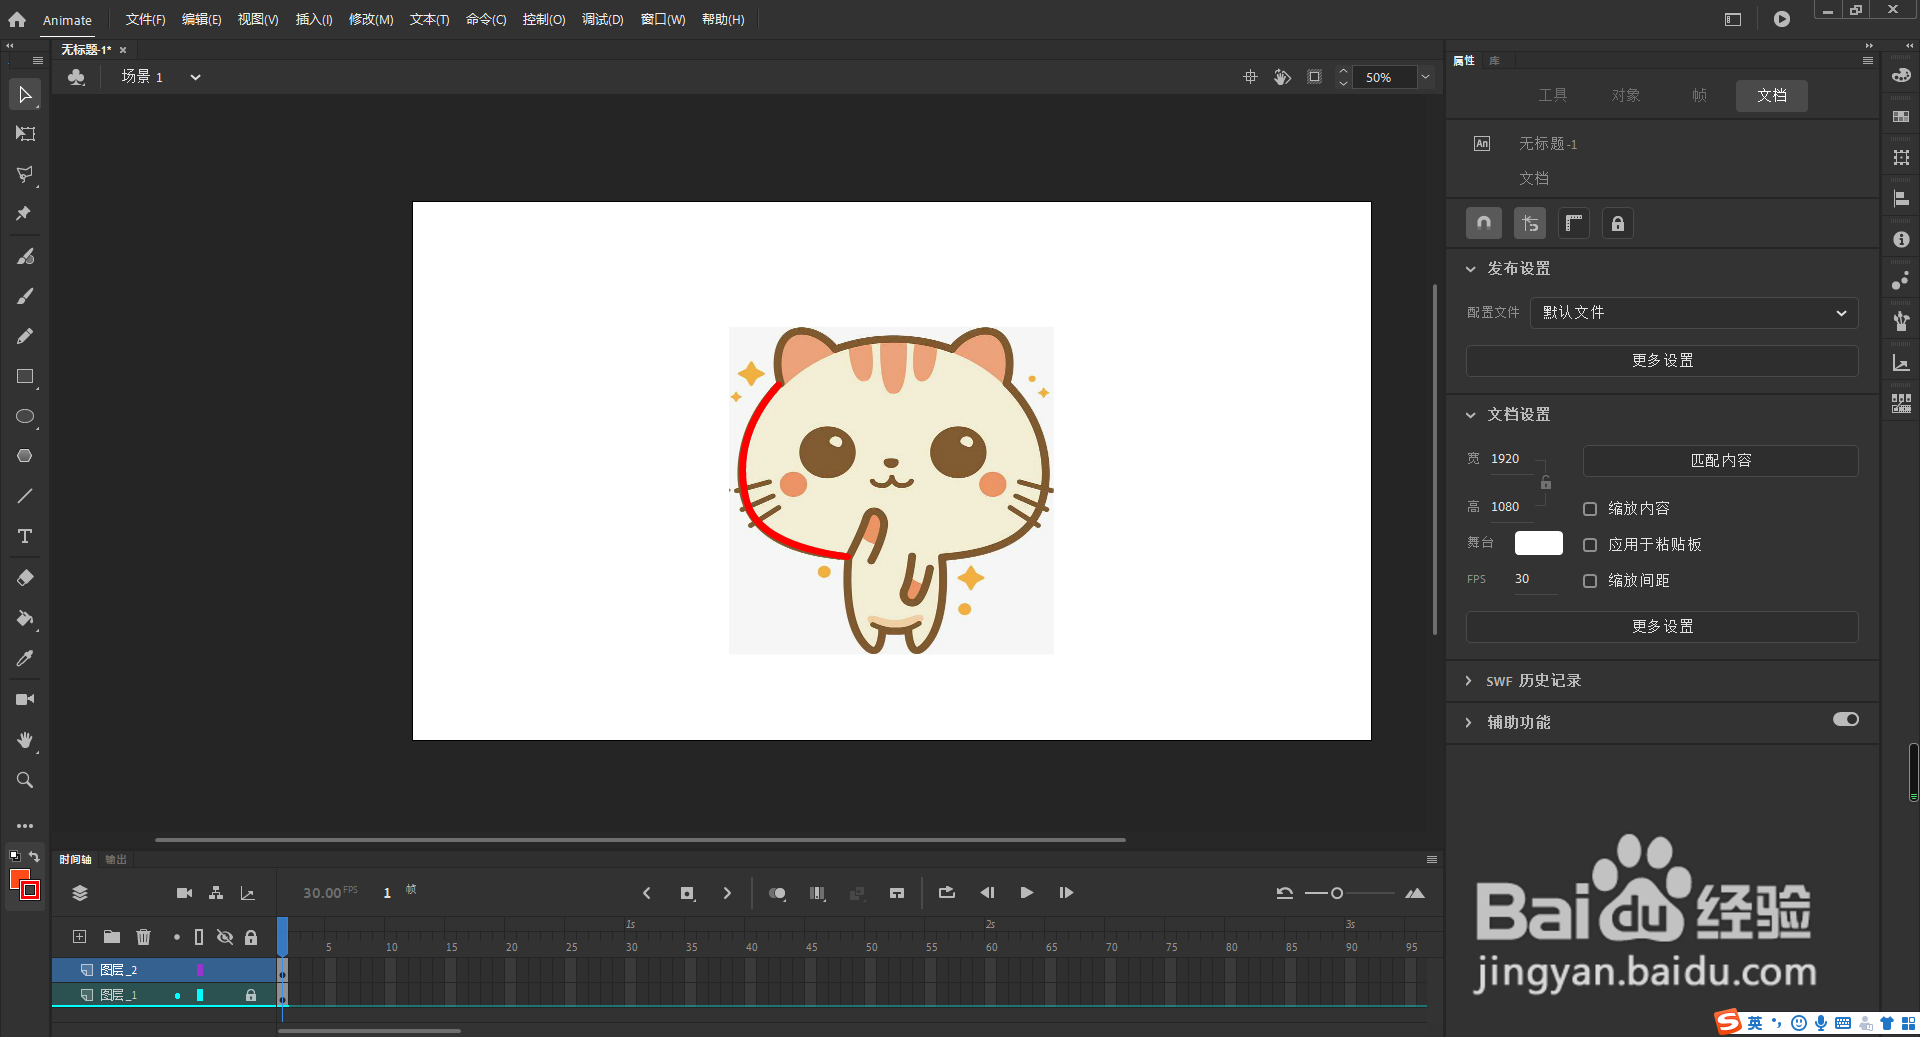Viewport: 1920px width, 1037px height.
Task: Select the Fluid Brush tool
Action: click(25, 256)
